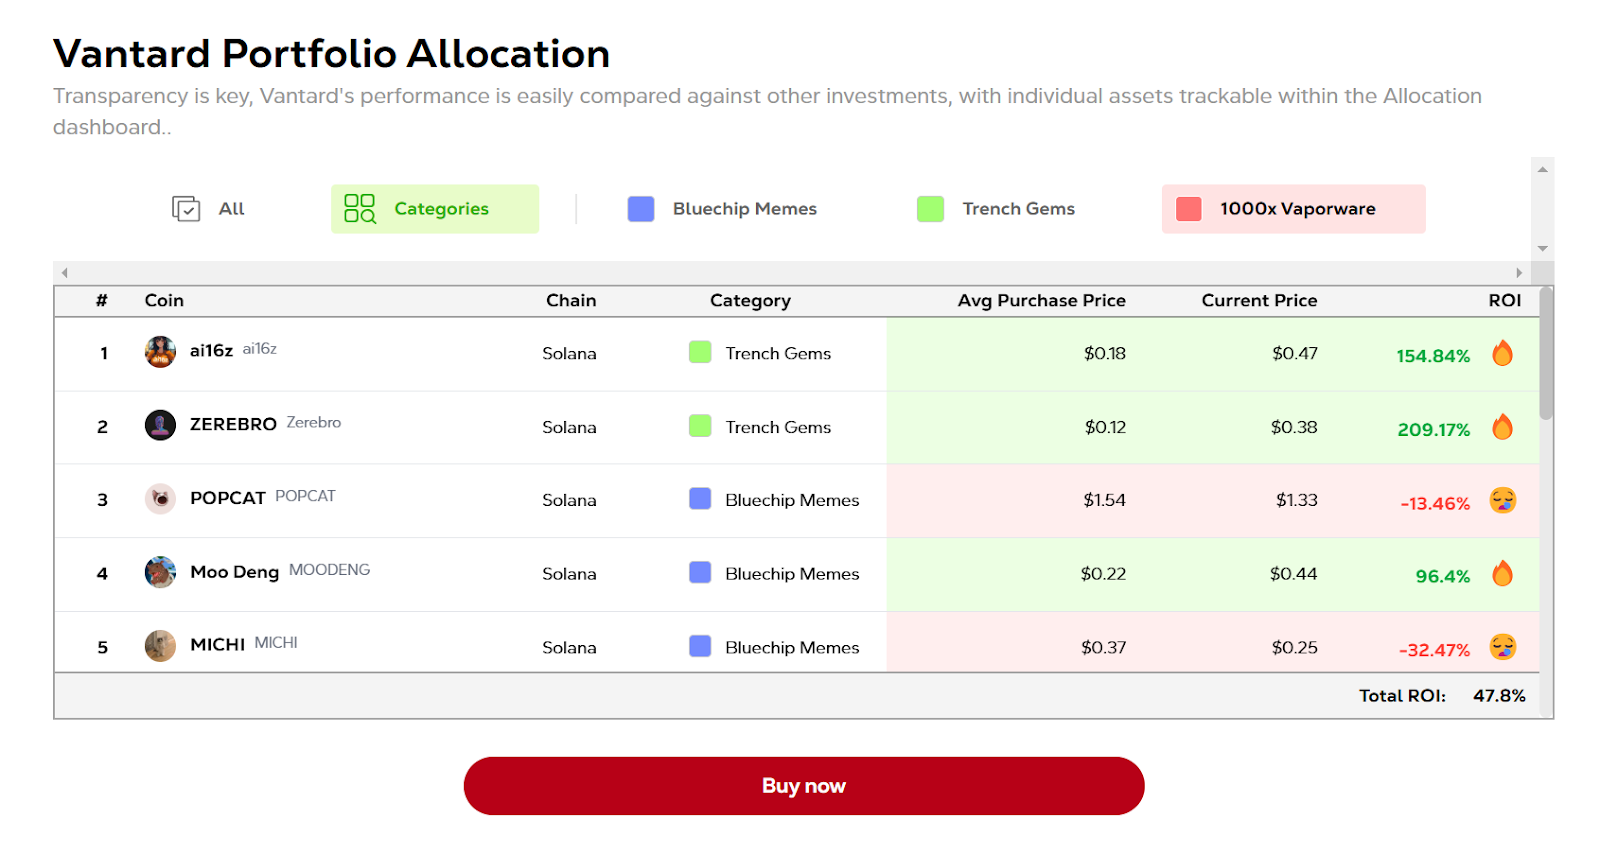
Task: Click the horizontal scrollbar right arrow
Action: point(1519,272)
